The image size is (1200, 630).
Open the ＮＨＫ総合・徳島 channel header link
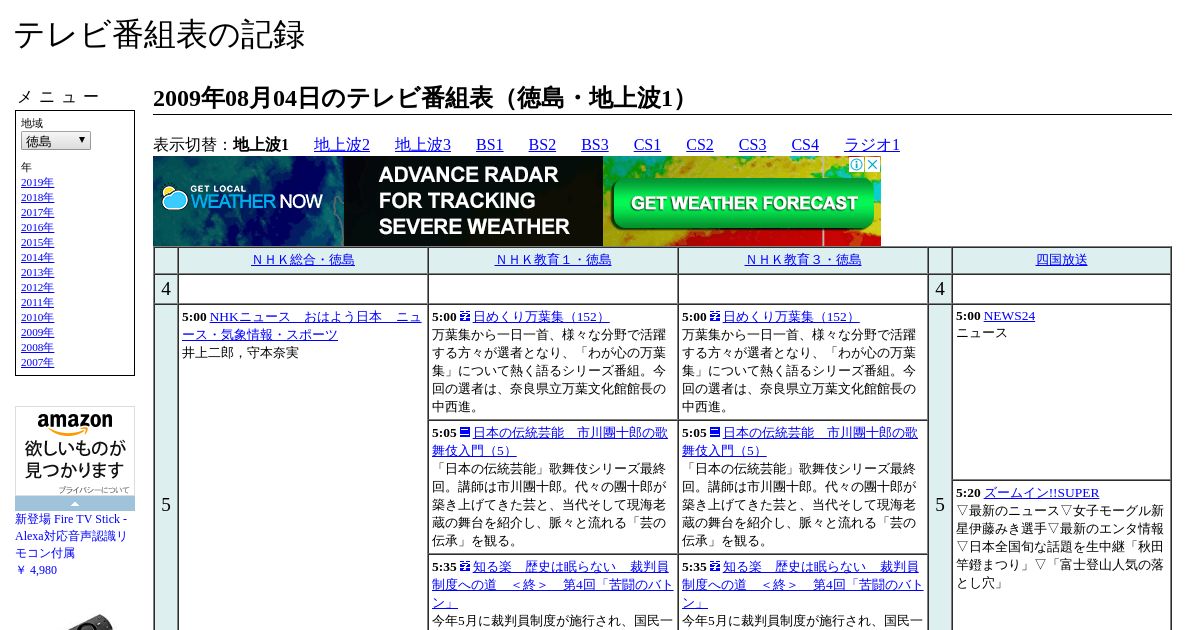303,260
